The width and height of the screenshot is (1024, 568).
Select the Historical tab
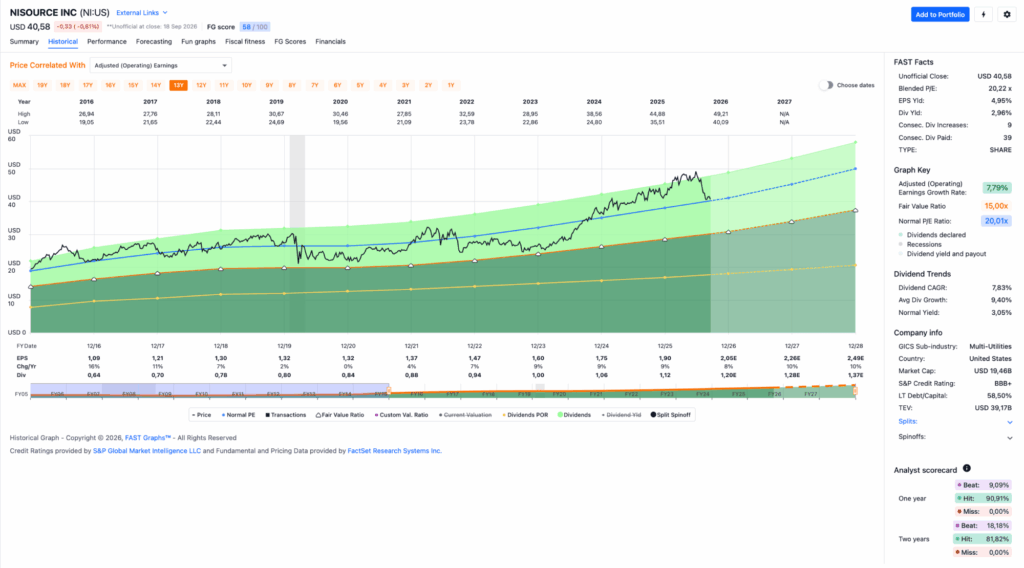point(63,42)
